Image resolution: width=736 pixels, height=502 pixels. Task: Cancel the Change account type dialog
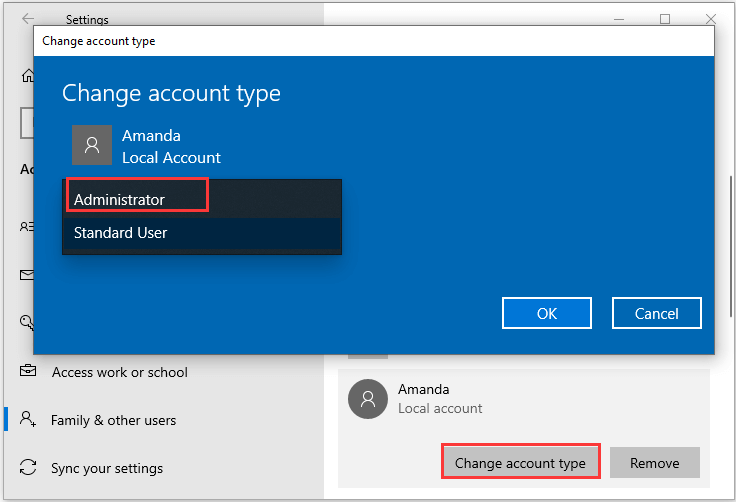point(657,313)
